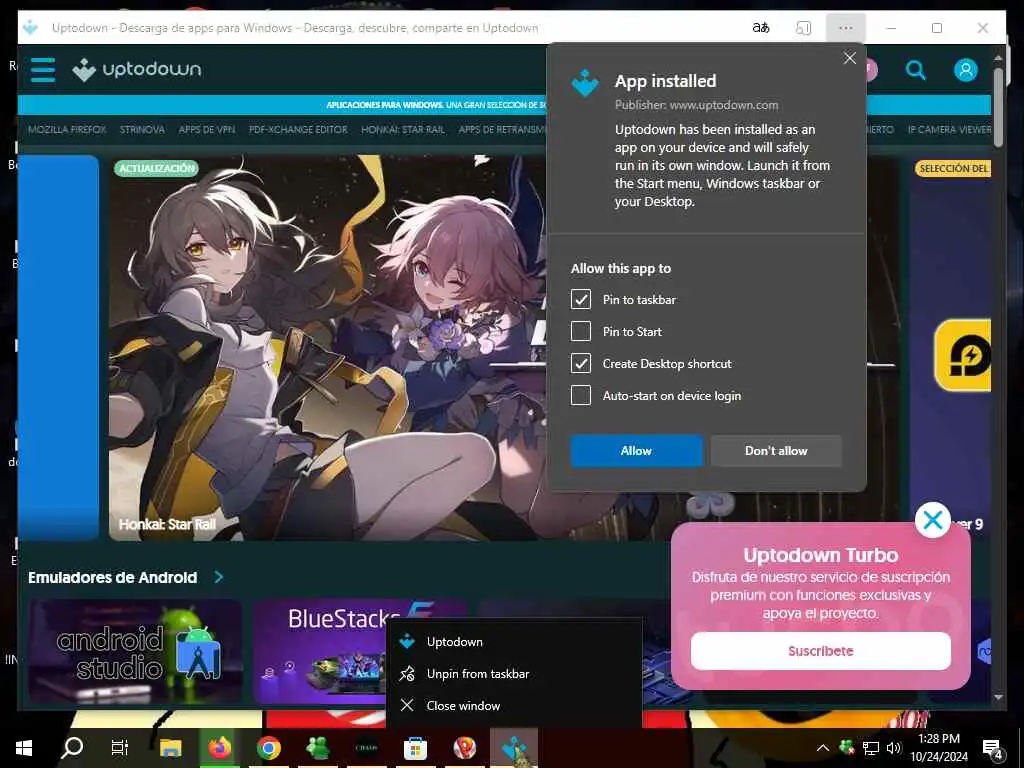Screen dimensions: 1024x768
Task: Open the Honkai: Star Rail navigation link
Action: [403, 129]
